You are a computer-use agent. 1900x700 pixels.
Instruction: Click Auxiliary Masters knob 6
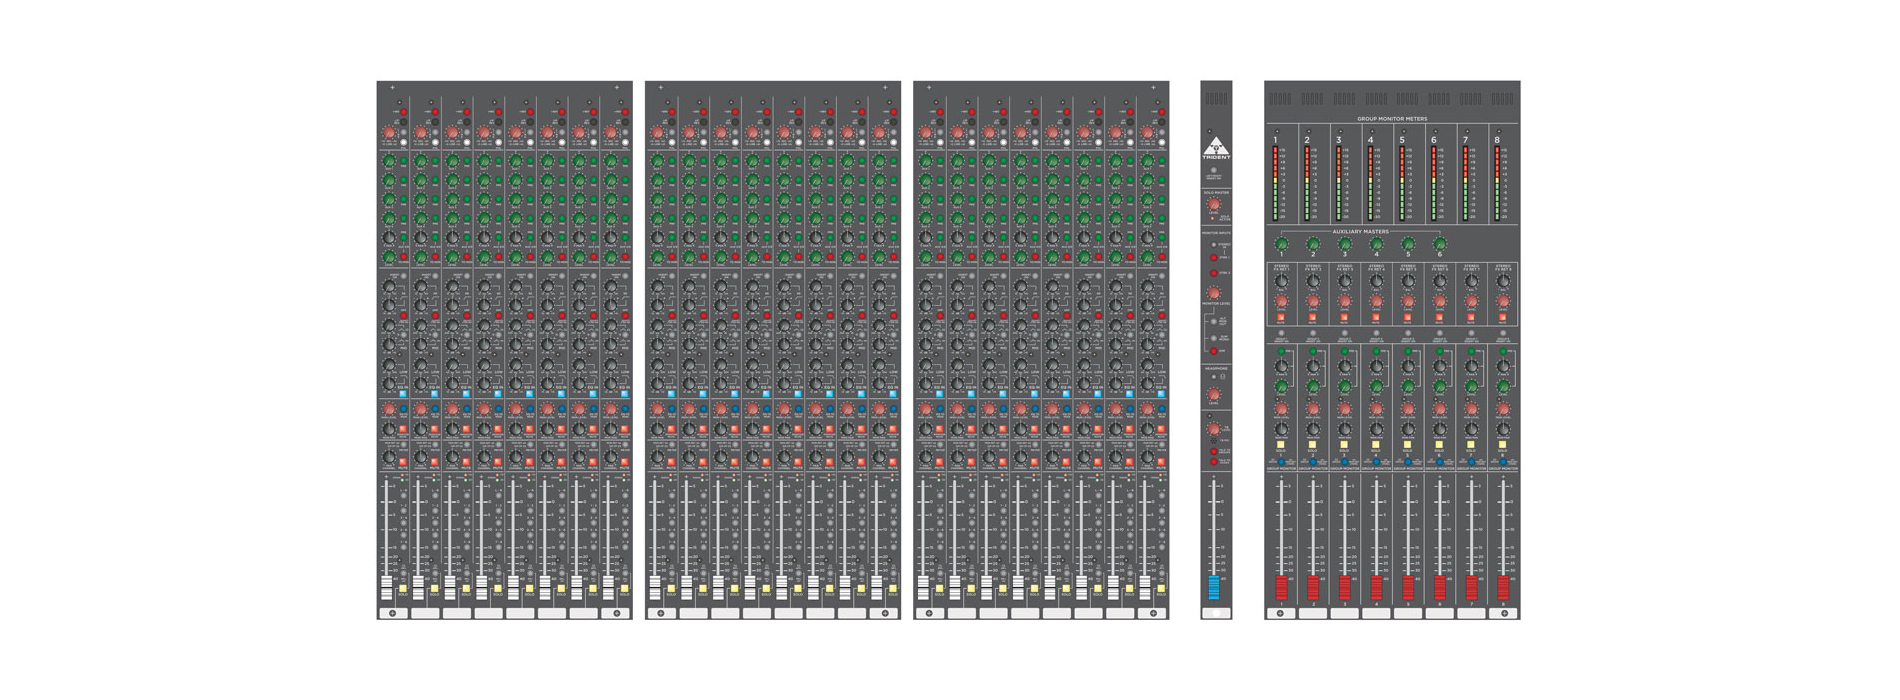click(x=1440, y=244)
